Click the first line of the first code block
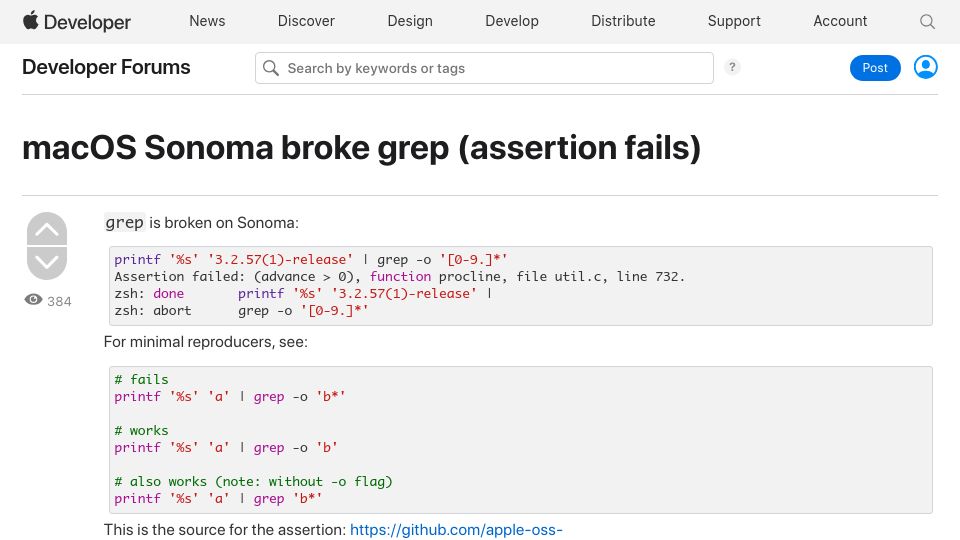Screen dimensions: 960x540 pos(311,260)
